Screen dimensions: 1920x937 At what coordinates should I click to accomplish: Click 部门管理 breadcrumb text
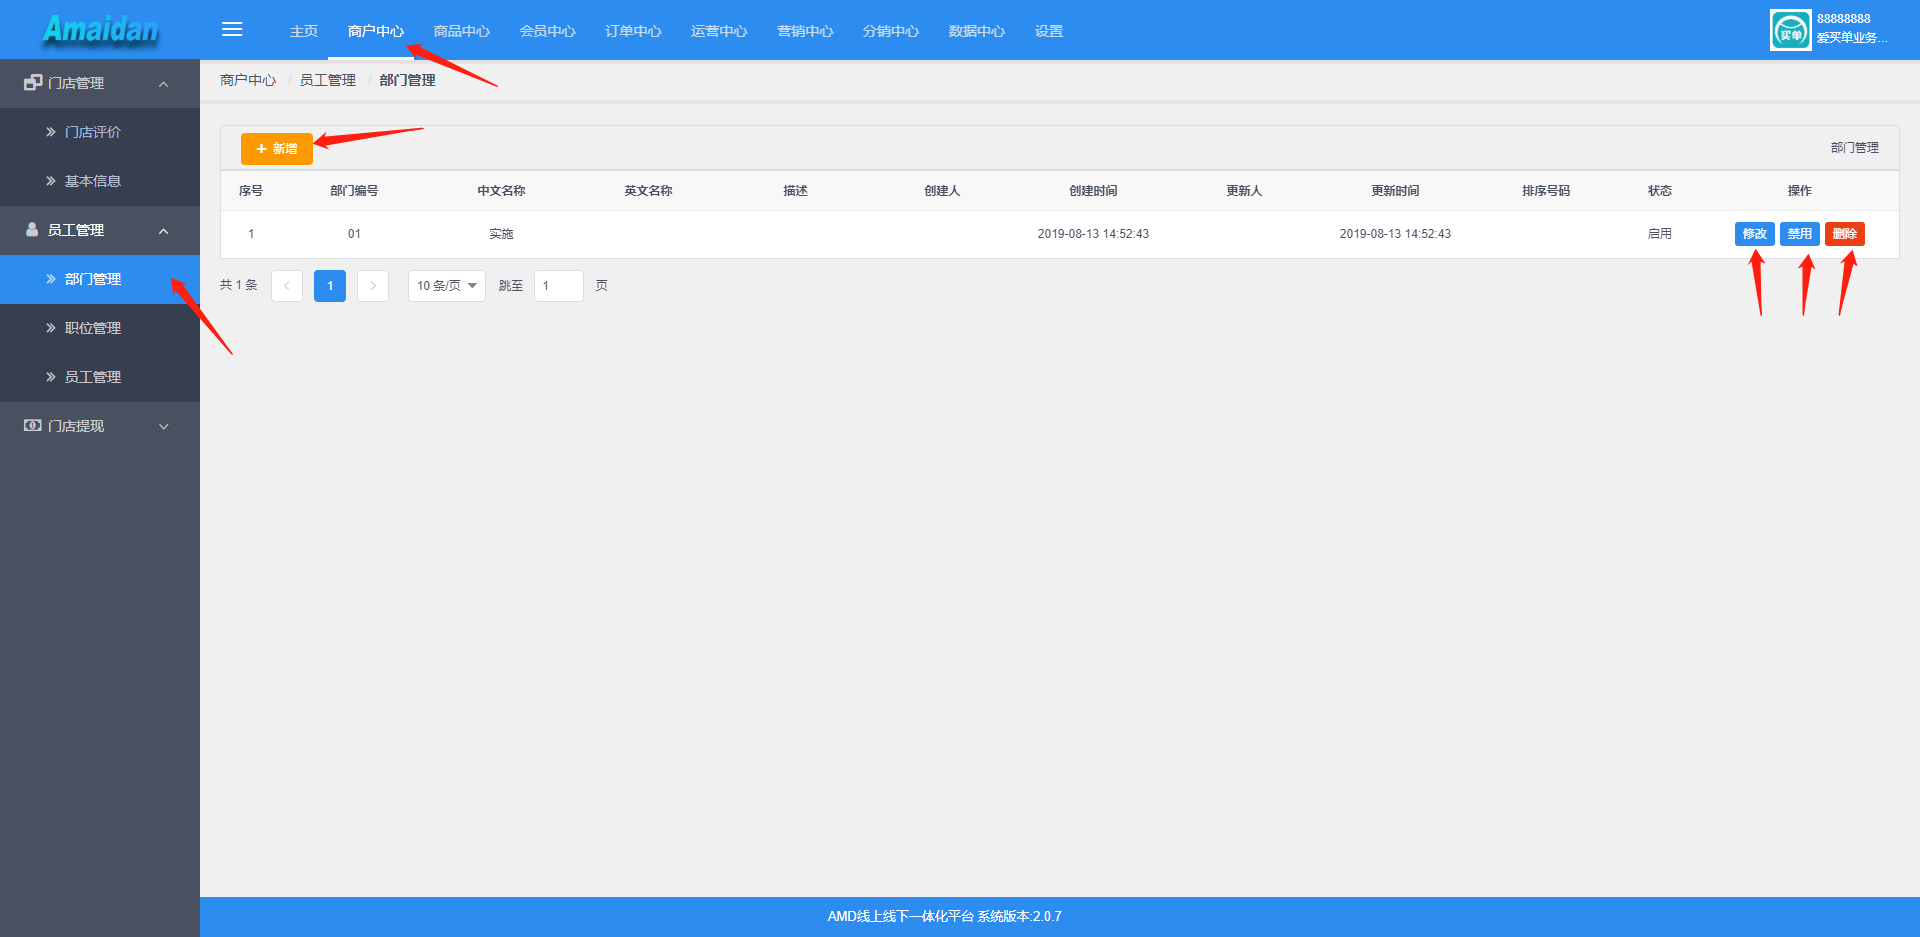(x=408, y=80)
